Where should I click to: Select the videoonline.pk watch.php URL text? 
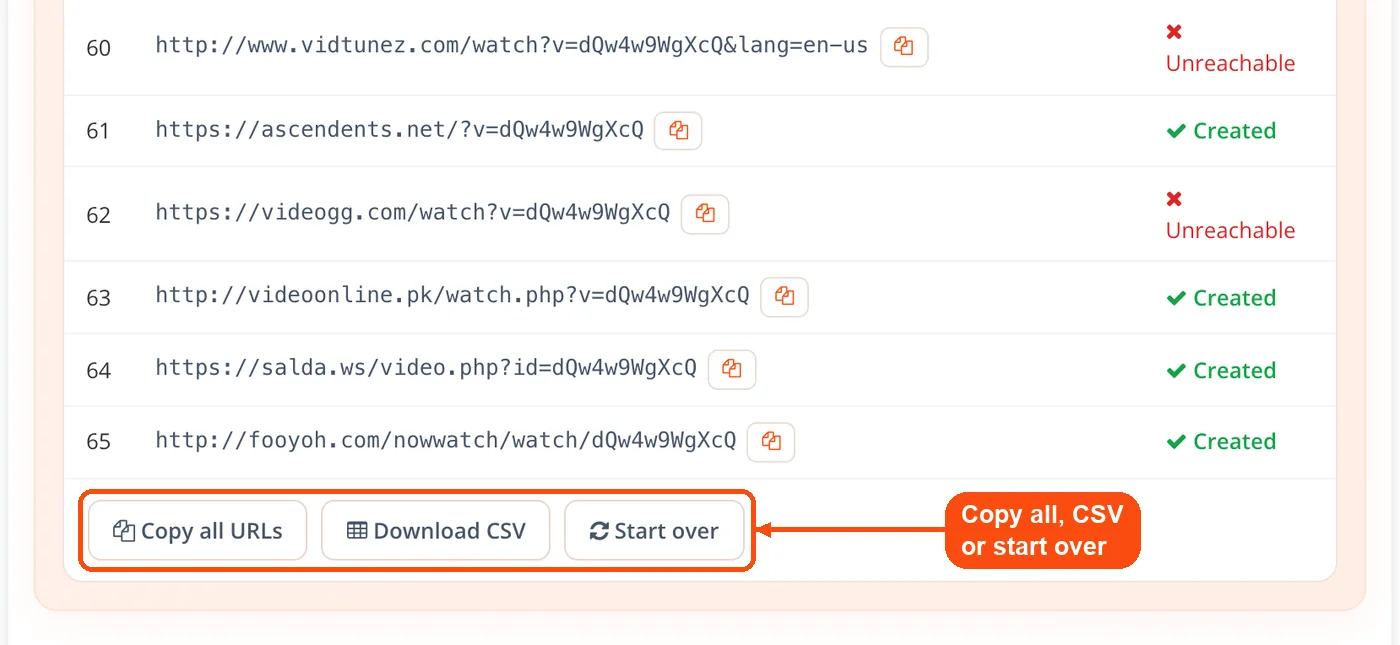pyautogui.click(x=452, y=296)
